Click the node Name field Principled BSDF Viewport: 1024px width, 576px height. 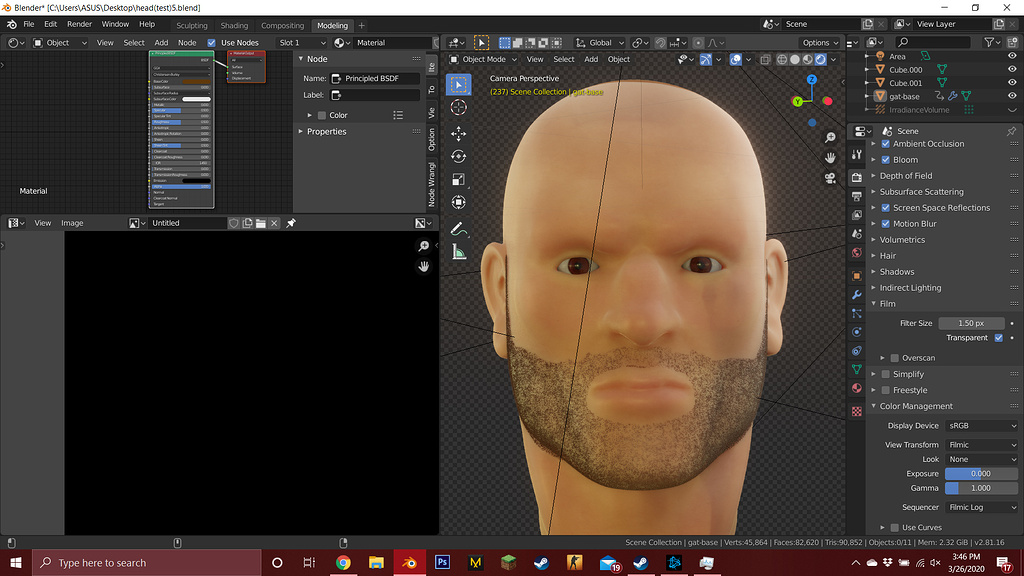coord(375,78)
